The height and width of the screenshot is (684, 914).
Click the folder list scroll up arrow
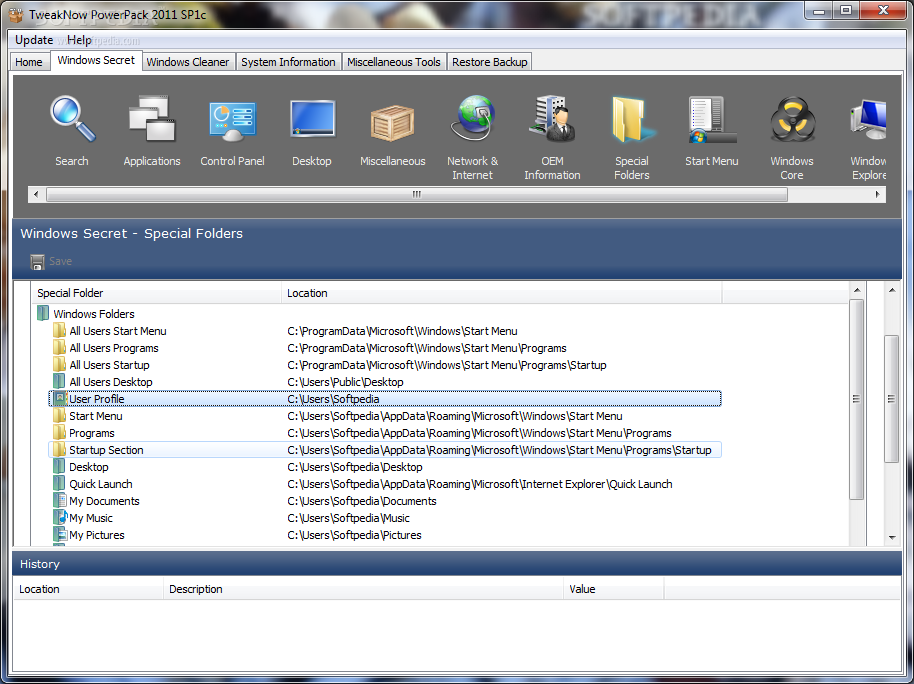(x=856, y=290)
